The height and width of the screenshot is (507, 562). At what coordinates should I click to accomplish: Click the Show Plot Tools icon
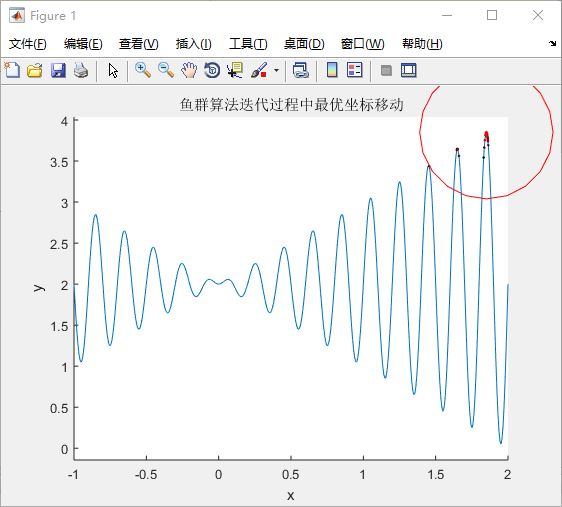click(409, 70)
